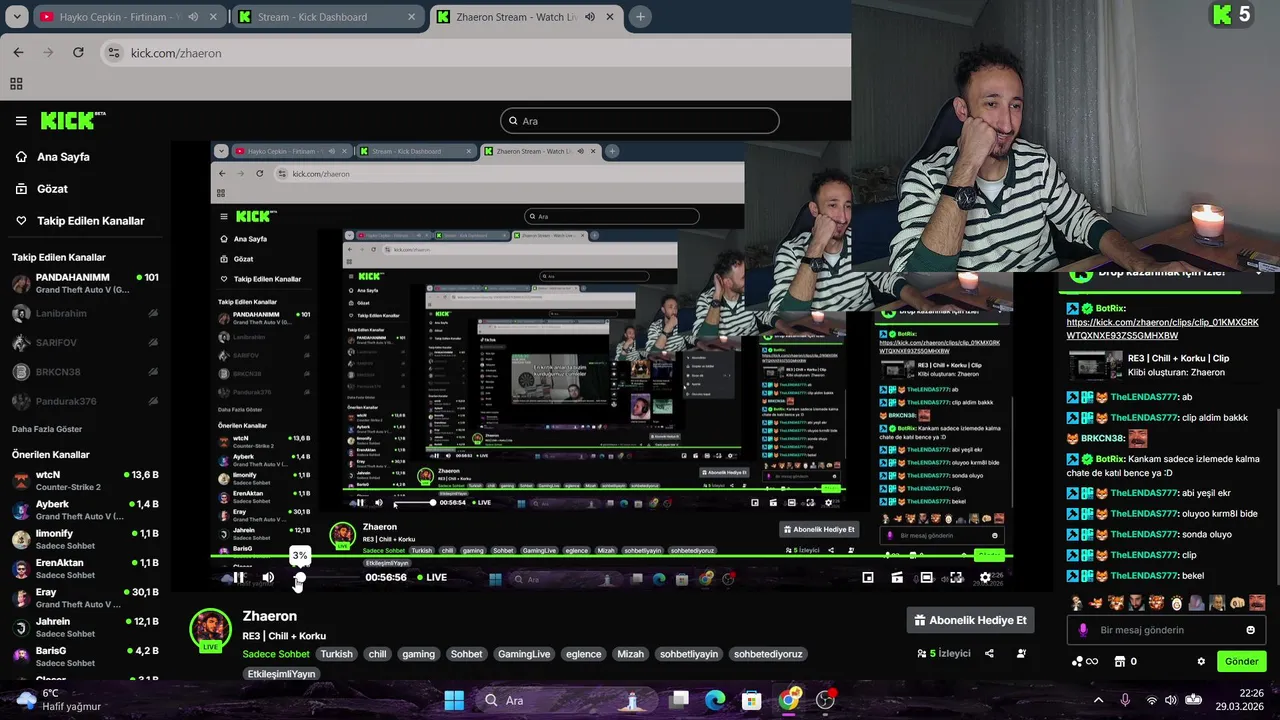Screen dimensions: 1280x720
Task: Open chat emoji picker
Action: tap(1250, 630)
